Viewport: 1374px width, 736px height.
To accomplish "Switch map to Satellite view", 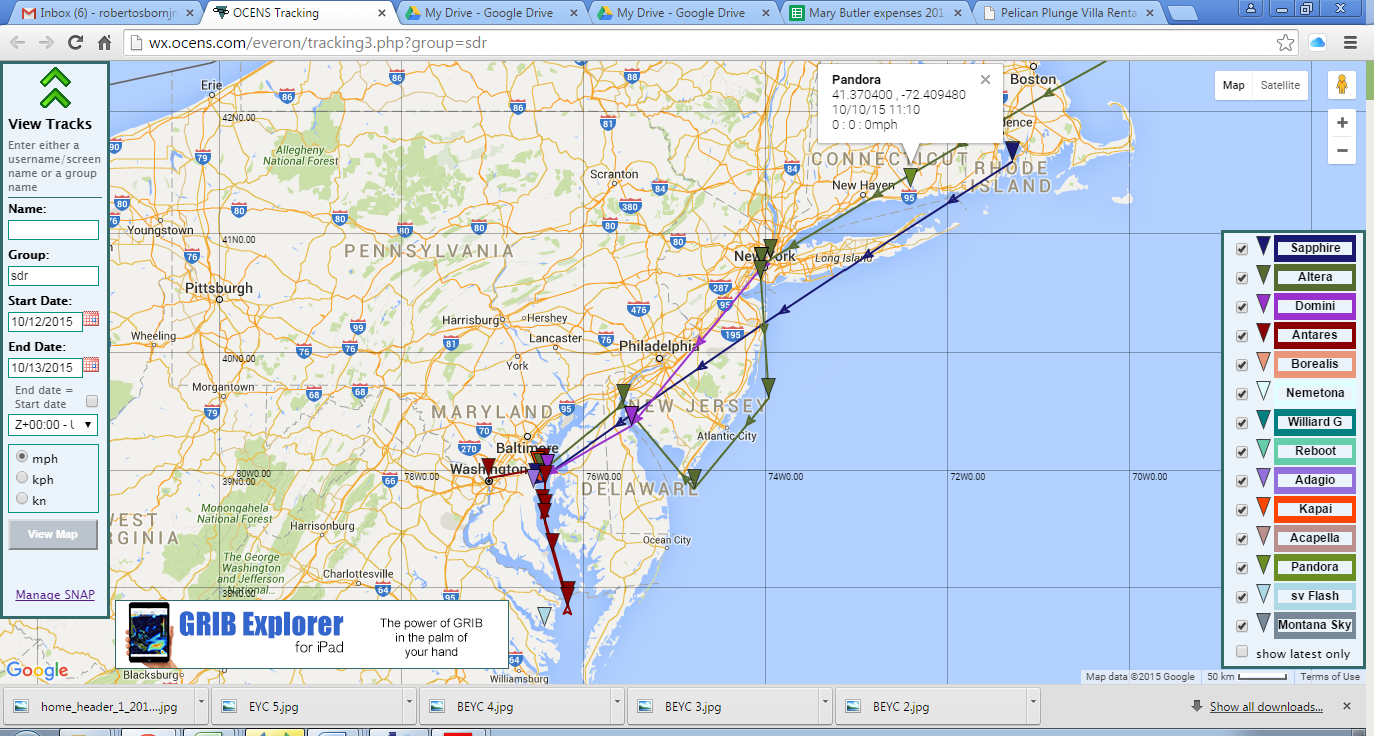I will 1280,85.
